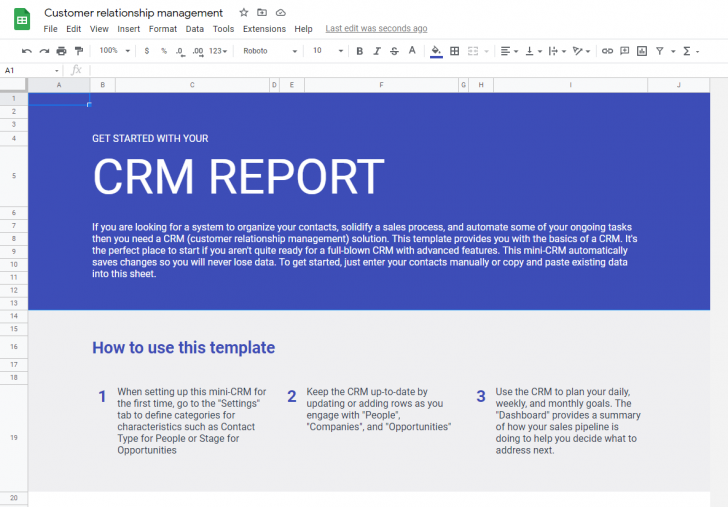The image size is (728, 507).
Task: Click the Insert chart icon
Action: (641, 51)
